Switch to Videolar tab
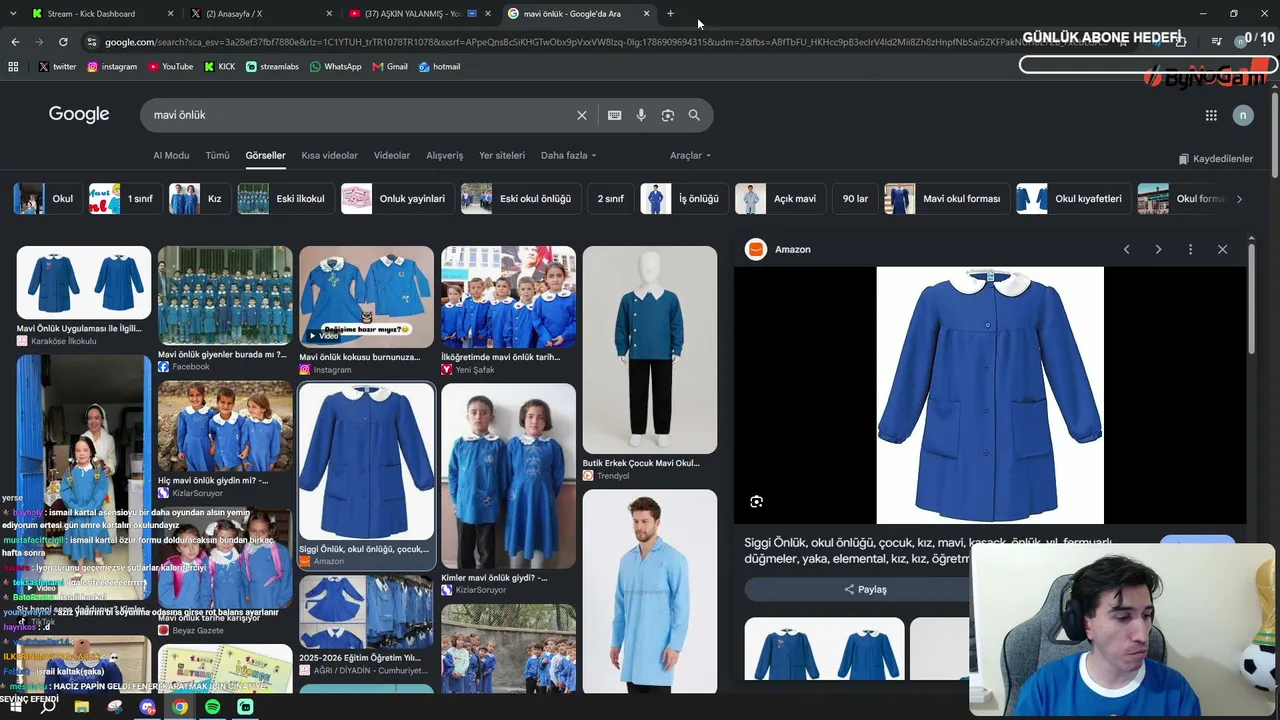The height and width of the screenshot is (720, 1280). pyautogui.click(x=392, y=156)
